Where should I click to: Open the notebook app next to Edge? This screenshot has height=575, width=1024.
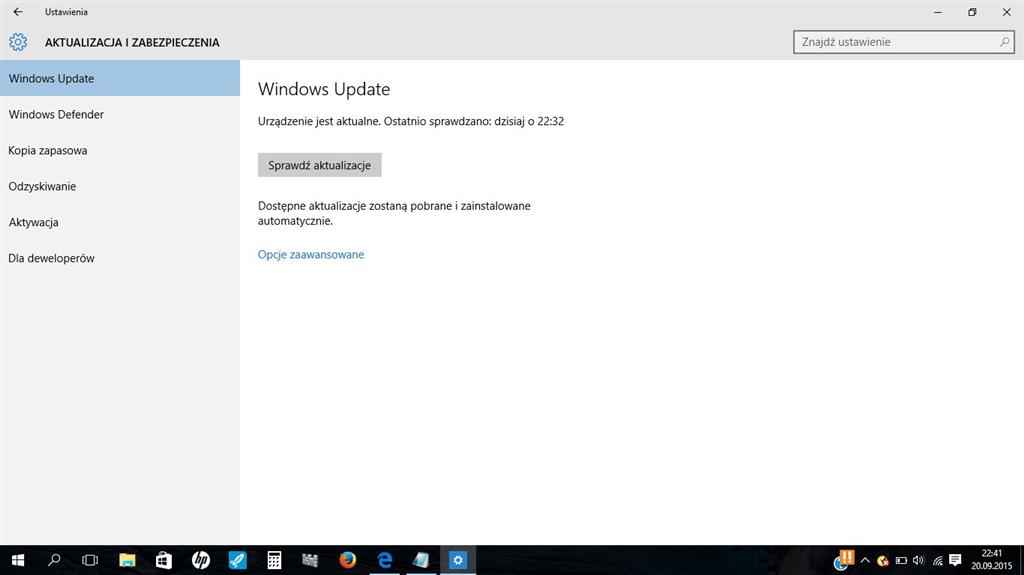coord(421,560)
